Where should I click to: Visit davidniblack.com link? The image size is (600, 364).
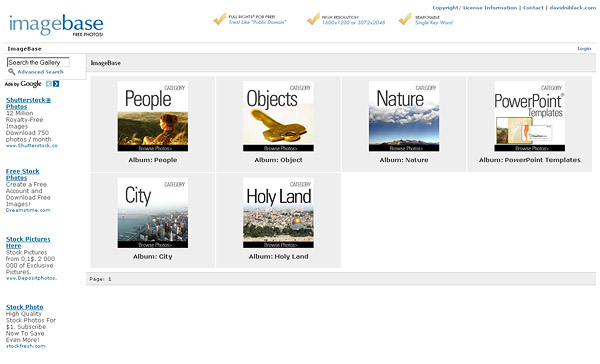[573, 8]
